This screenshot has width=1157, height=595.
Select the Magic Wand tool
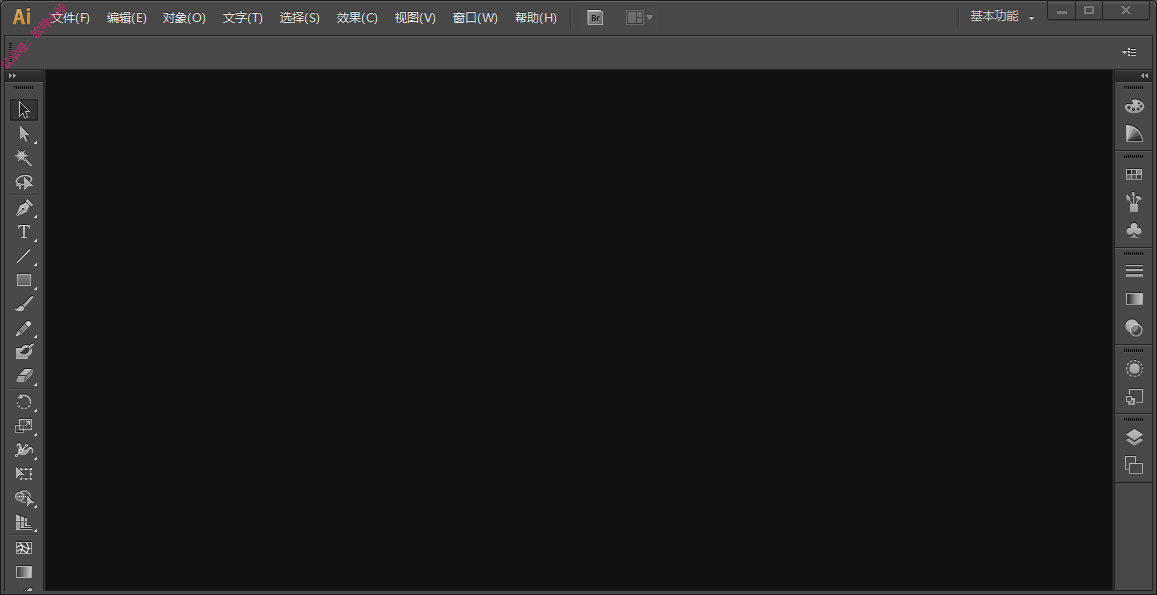[x=24, y=158]
